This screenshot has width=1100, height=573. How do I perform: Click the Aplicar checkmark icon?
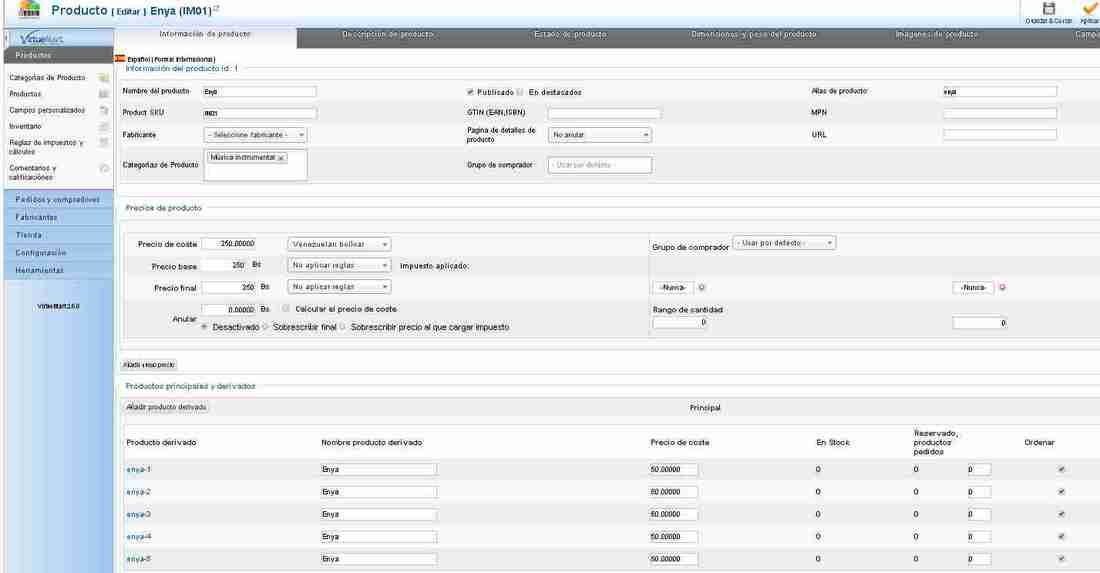coord(1091,8)
